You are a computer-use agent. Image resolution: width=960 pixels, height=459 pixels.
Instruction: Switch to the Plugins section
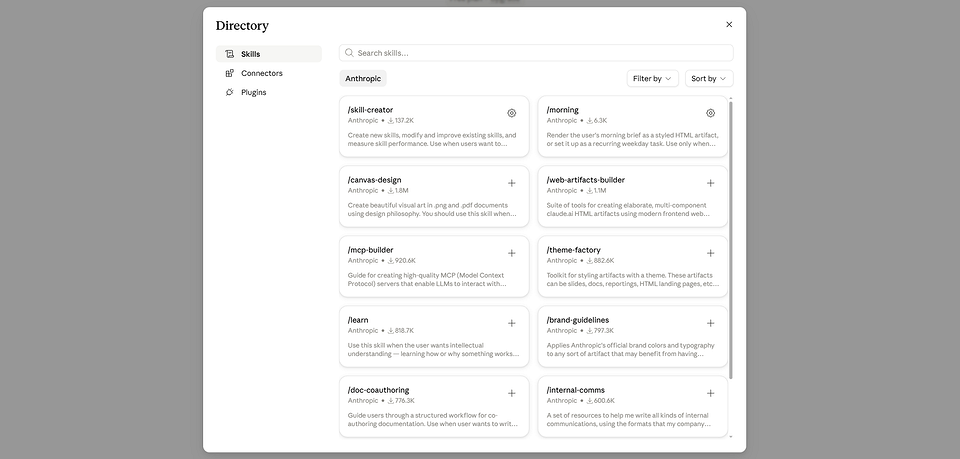tap(269, 92)
